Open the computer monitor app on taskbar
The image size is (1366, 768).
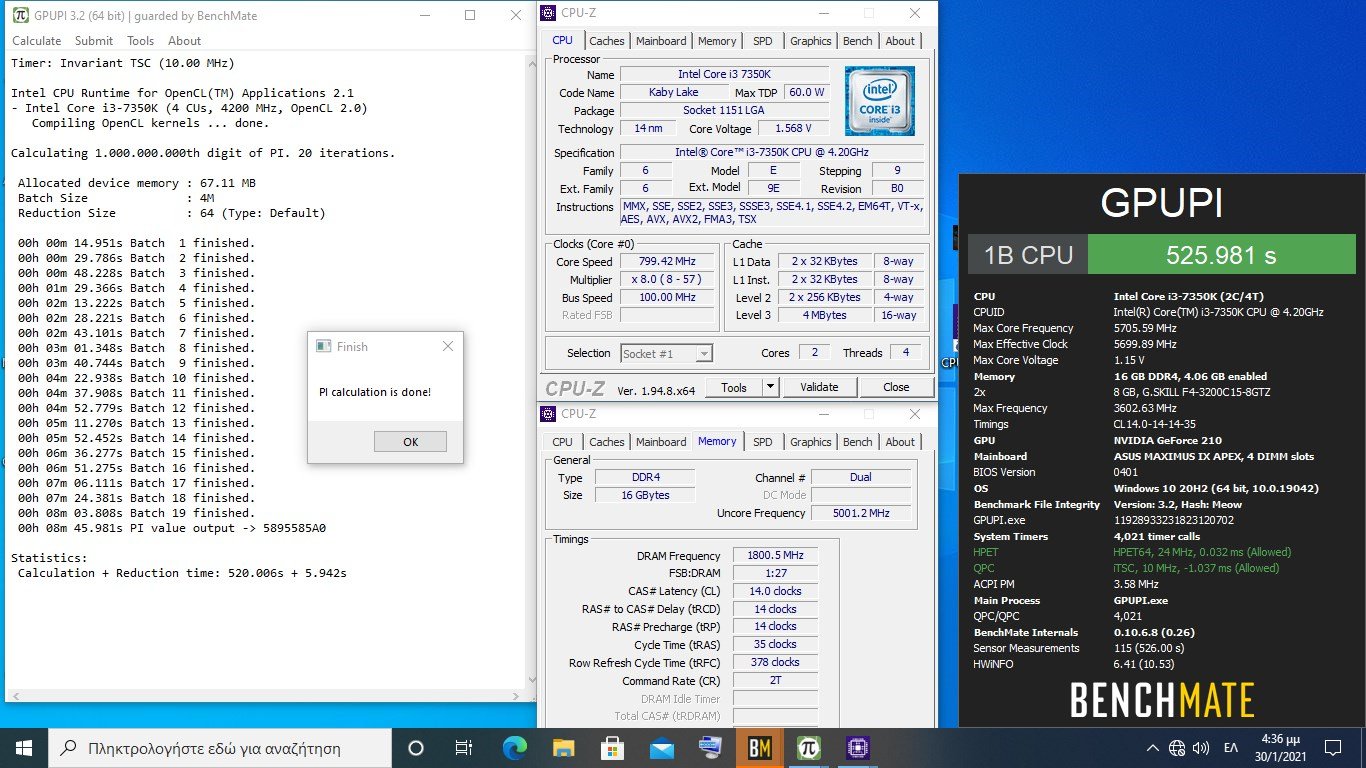[x=710, y=748]
